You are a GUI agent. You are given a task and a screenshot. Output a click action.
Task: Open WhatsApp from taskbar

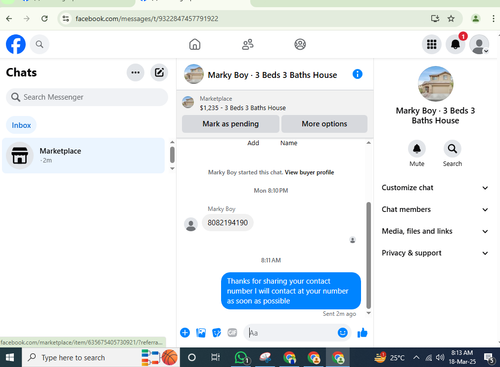(241, 358)
